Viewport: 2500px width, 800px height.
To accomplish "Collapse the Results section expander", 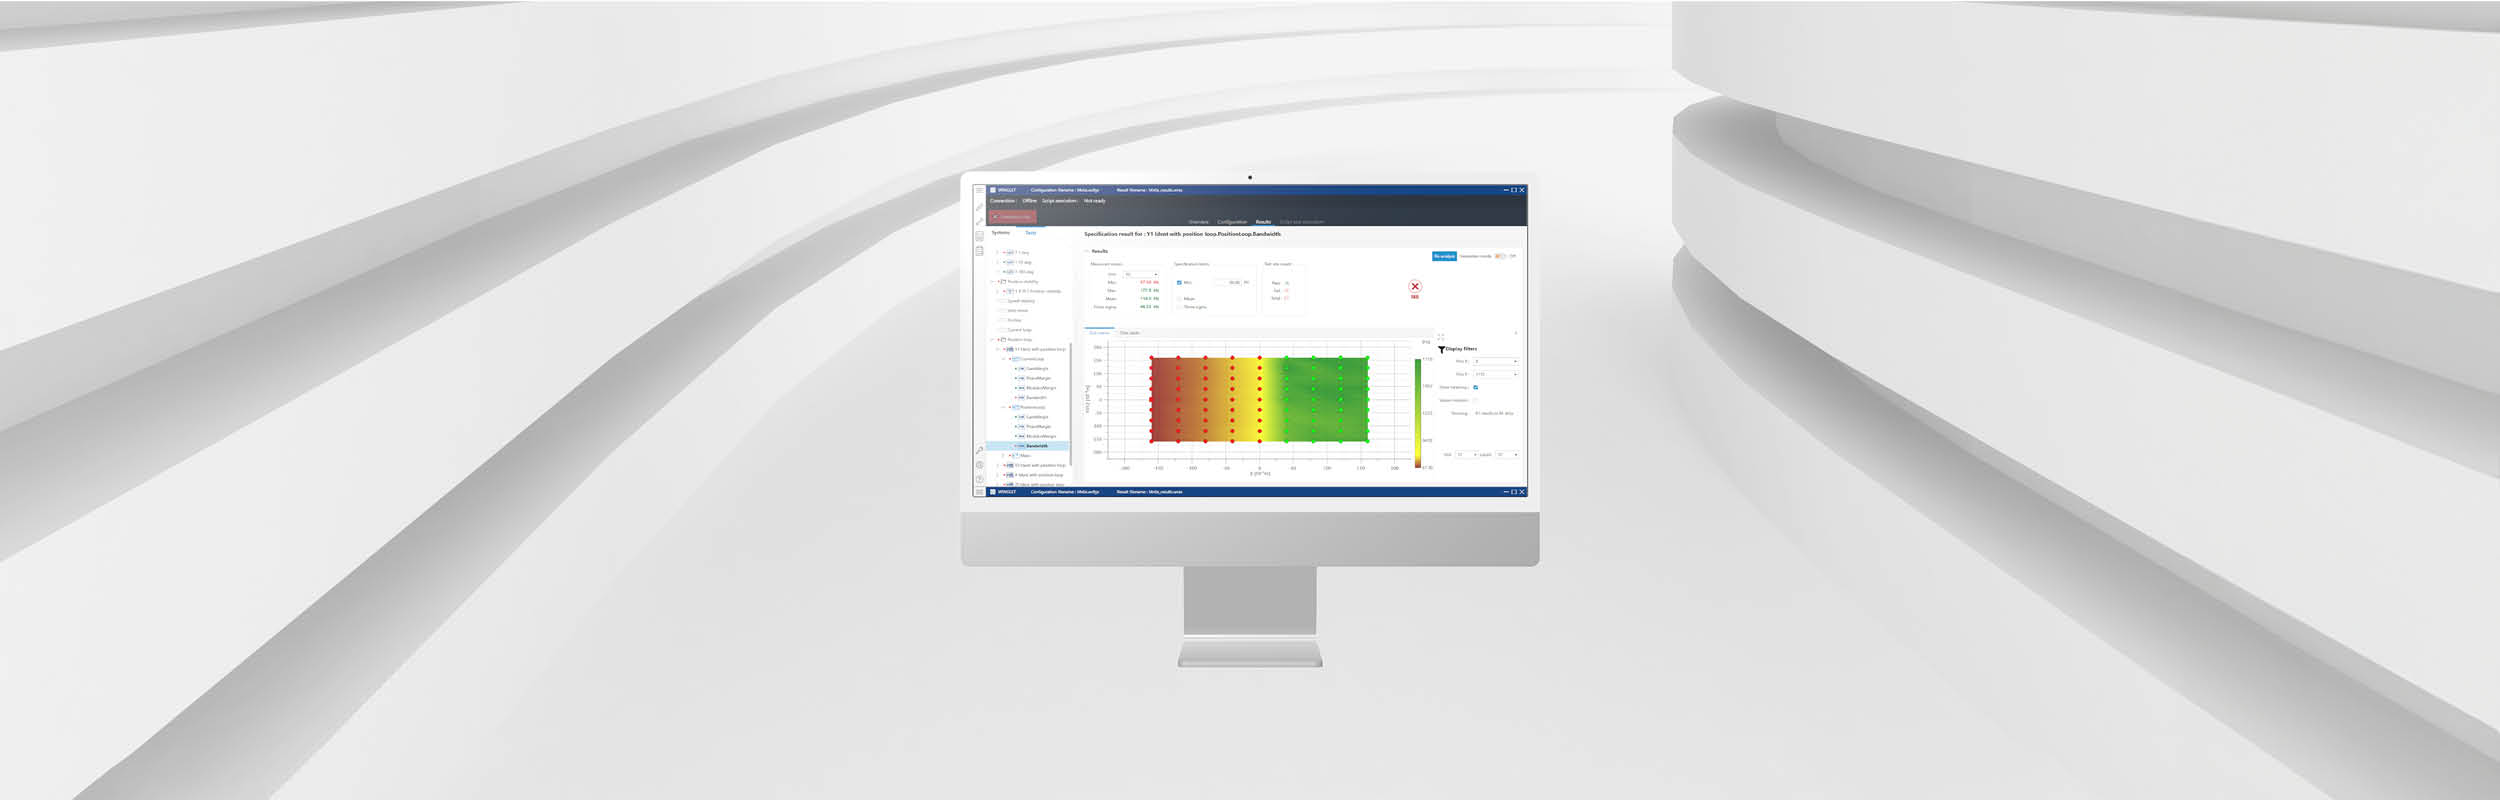I will pyautogui.click(x=1088, y=251).
